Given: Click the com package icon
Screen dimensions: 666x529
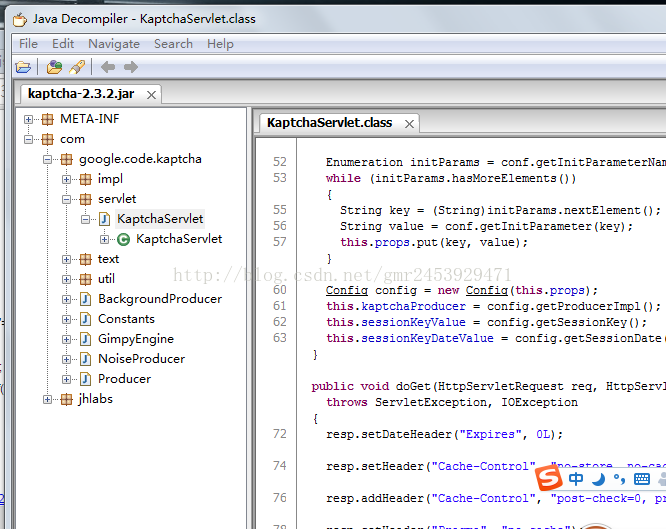Looking at the screenshot, I should coord(48,139).
